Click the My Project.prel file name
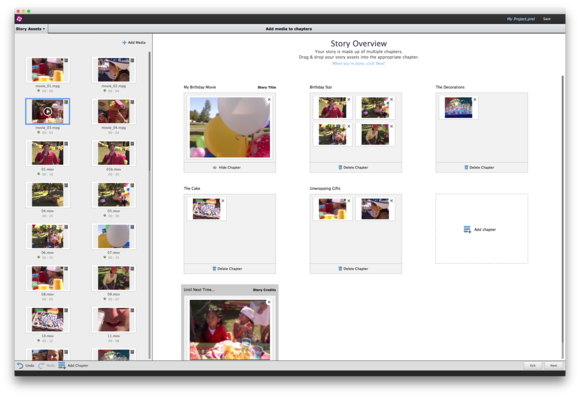Image resolution: width=580 pixels, height=397 pixels. pos(521,19)
